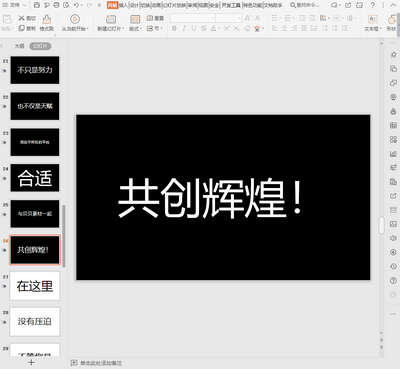Click the Clear Formatting eraser icon
The width and height of the screenshot is (400, 369).
[247, 29]
